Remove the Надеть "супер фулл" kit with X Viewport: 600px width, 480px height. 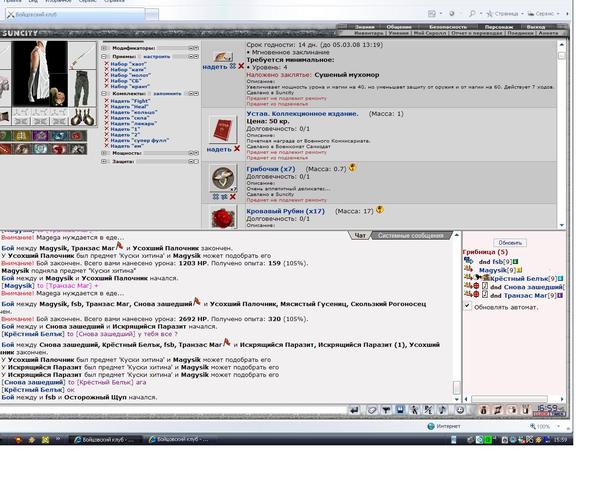tap(107, 140)
